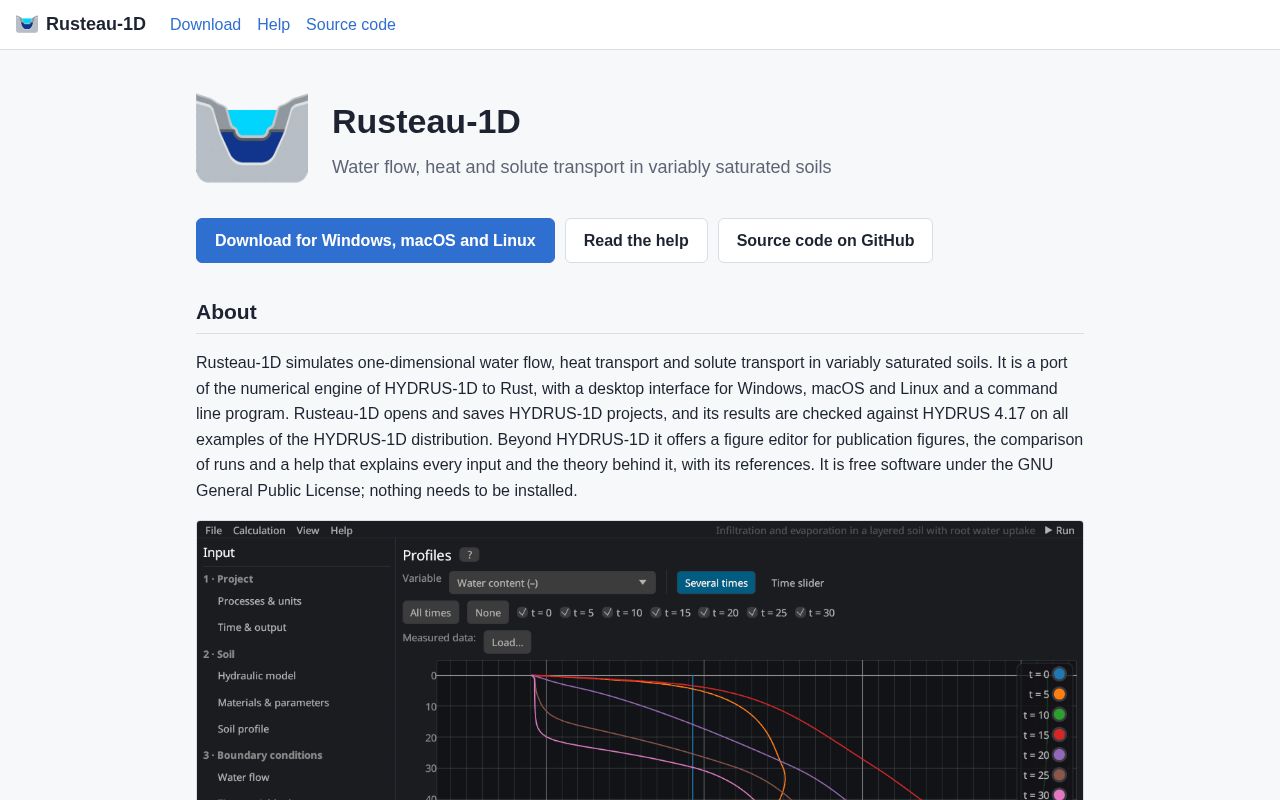Click the large Rusteau-1D app logo
The width and height of the screenshot is (1280, 800).
[252, 138]
